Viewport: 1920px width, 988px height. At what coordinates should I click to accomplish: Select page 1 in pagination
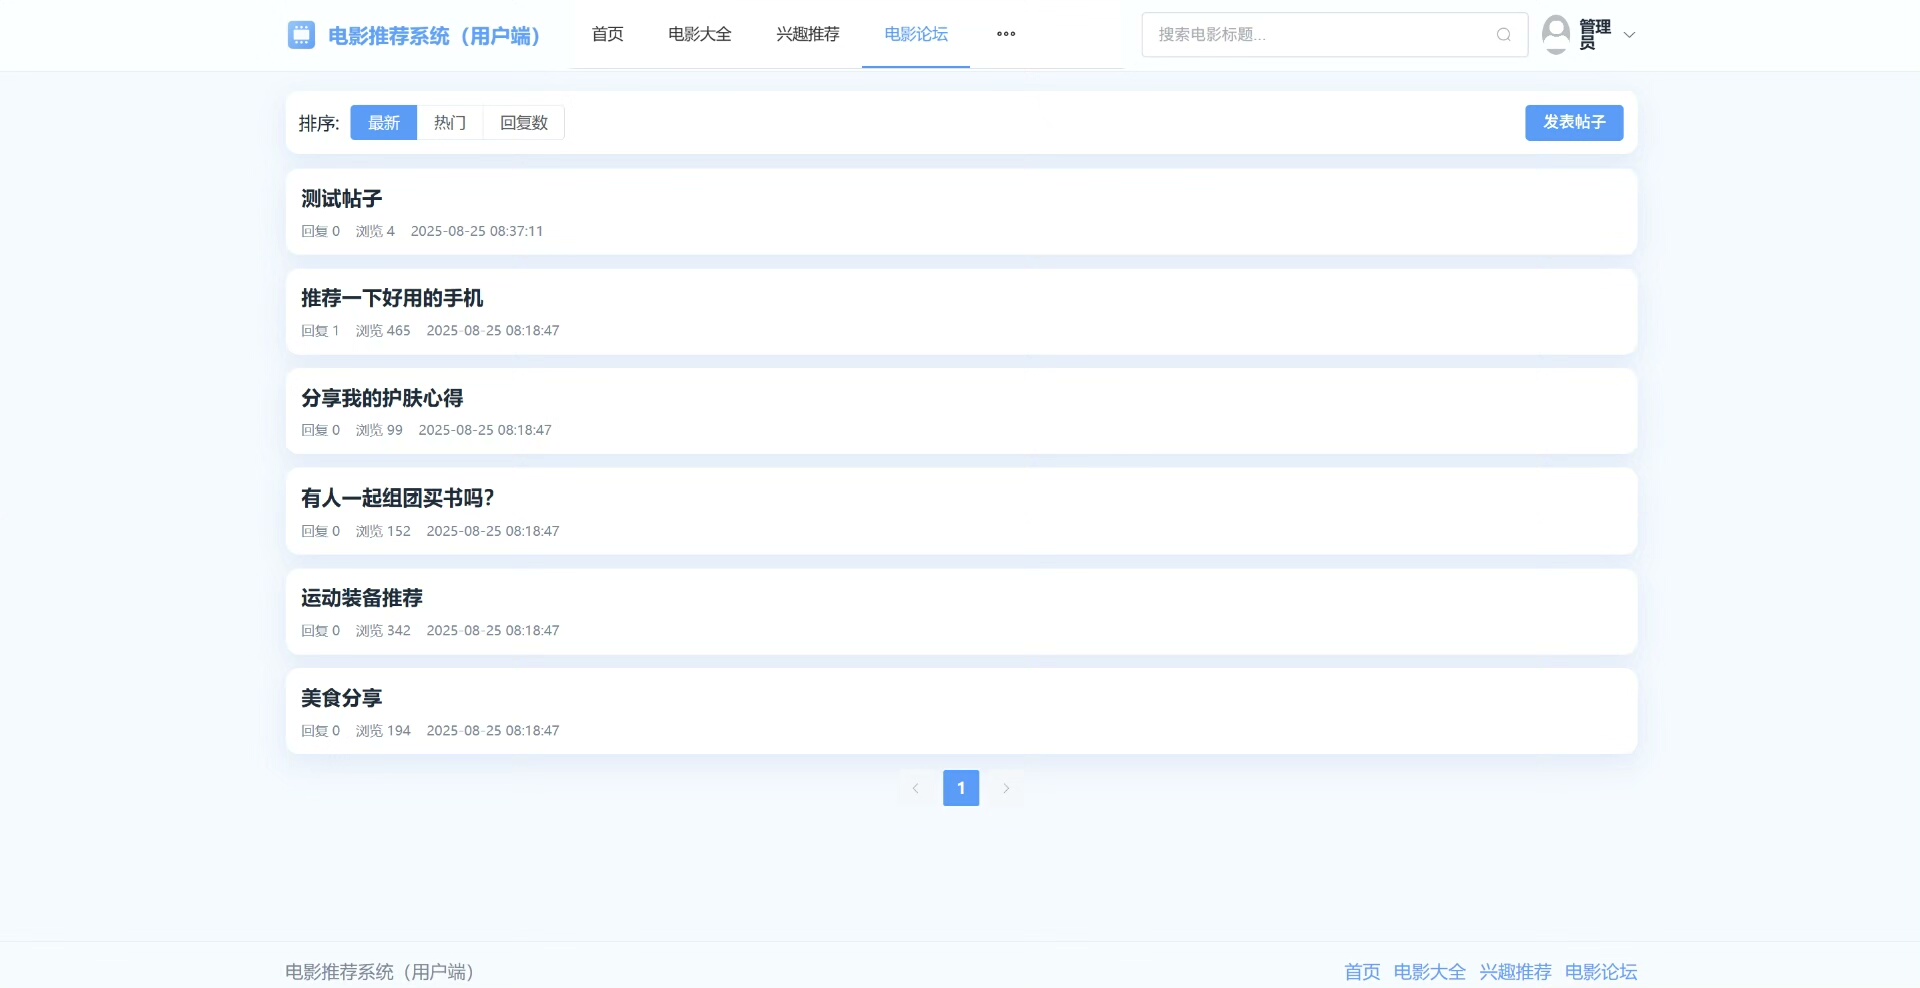point(961,788)
